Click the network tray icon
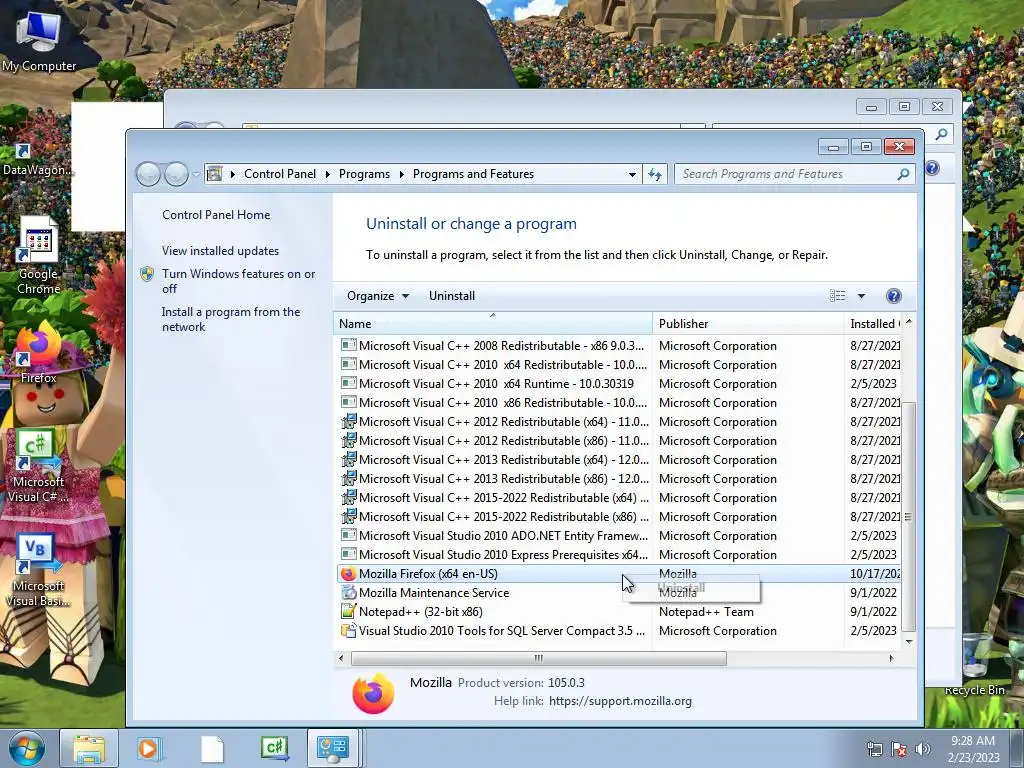1024x768 pixels. click(874, 749)
